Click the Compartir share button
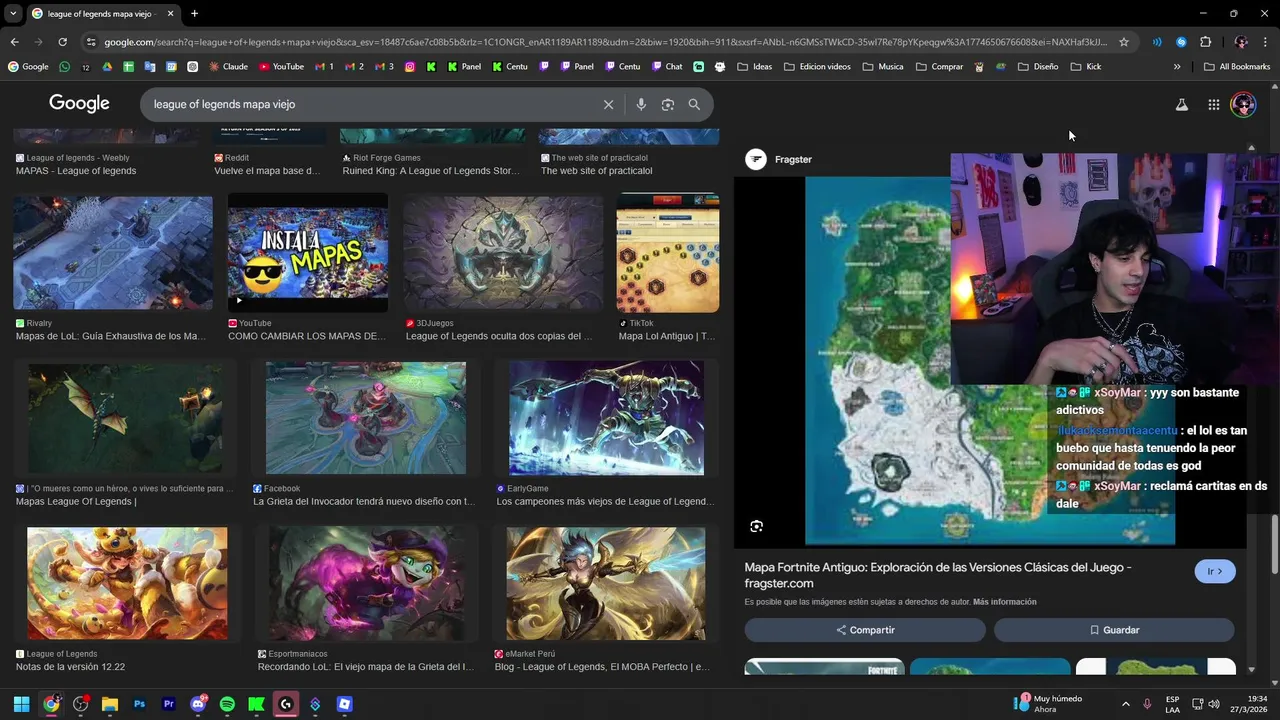Viewport: 1280px width, 720px height. (865, 630)
